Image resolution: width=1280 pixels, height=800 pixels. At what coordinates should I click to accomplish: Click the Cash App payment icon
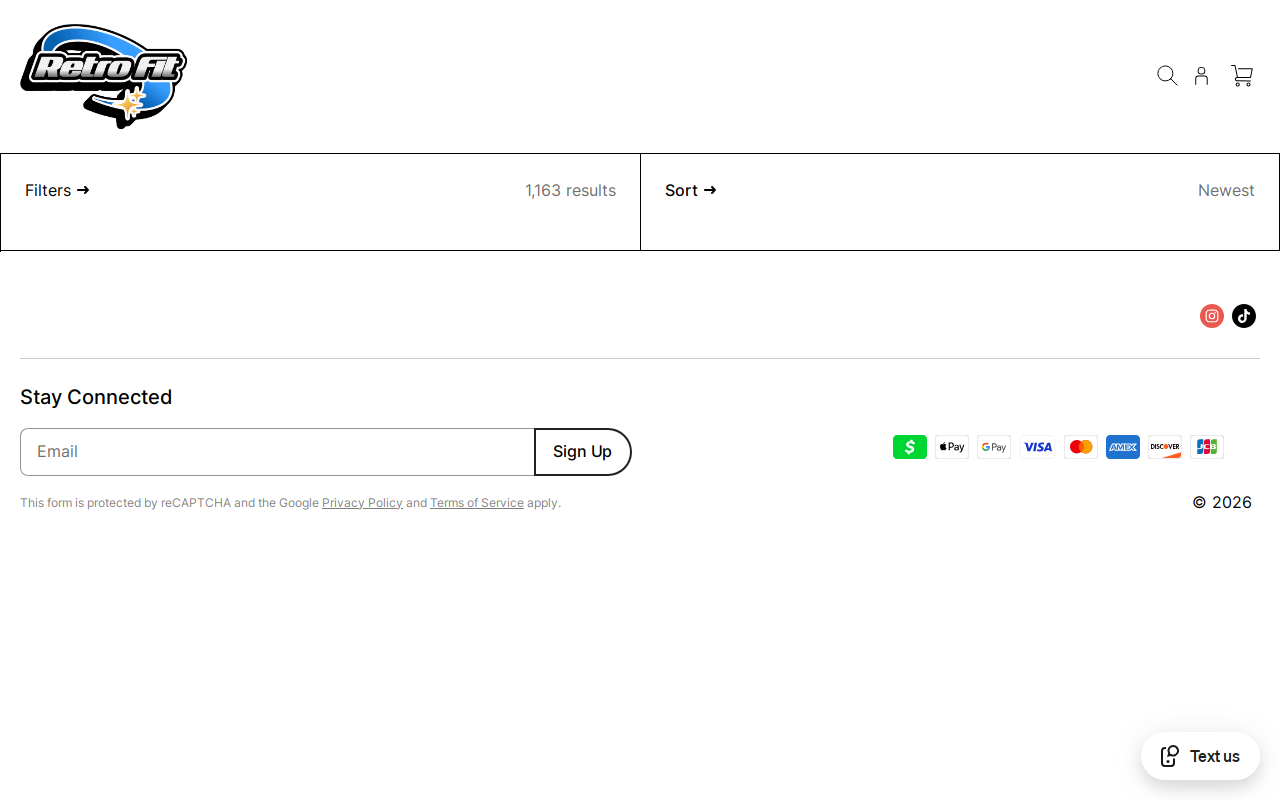[910, 447]
